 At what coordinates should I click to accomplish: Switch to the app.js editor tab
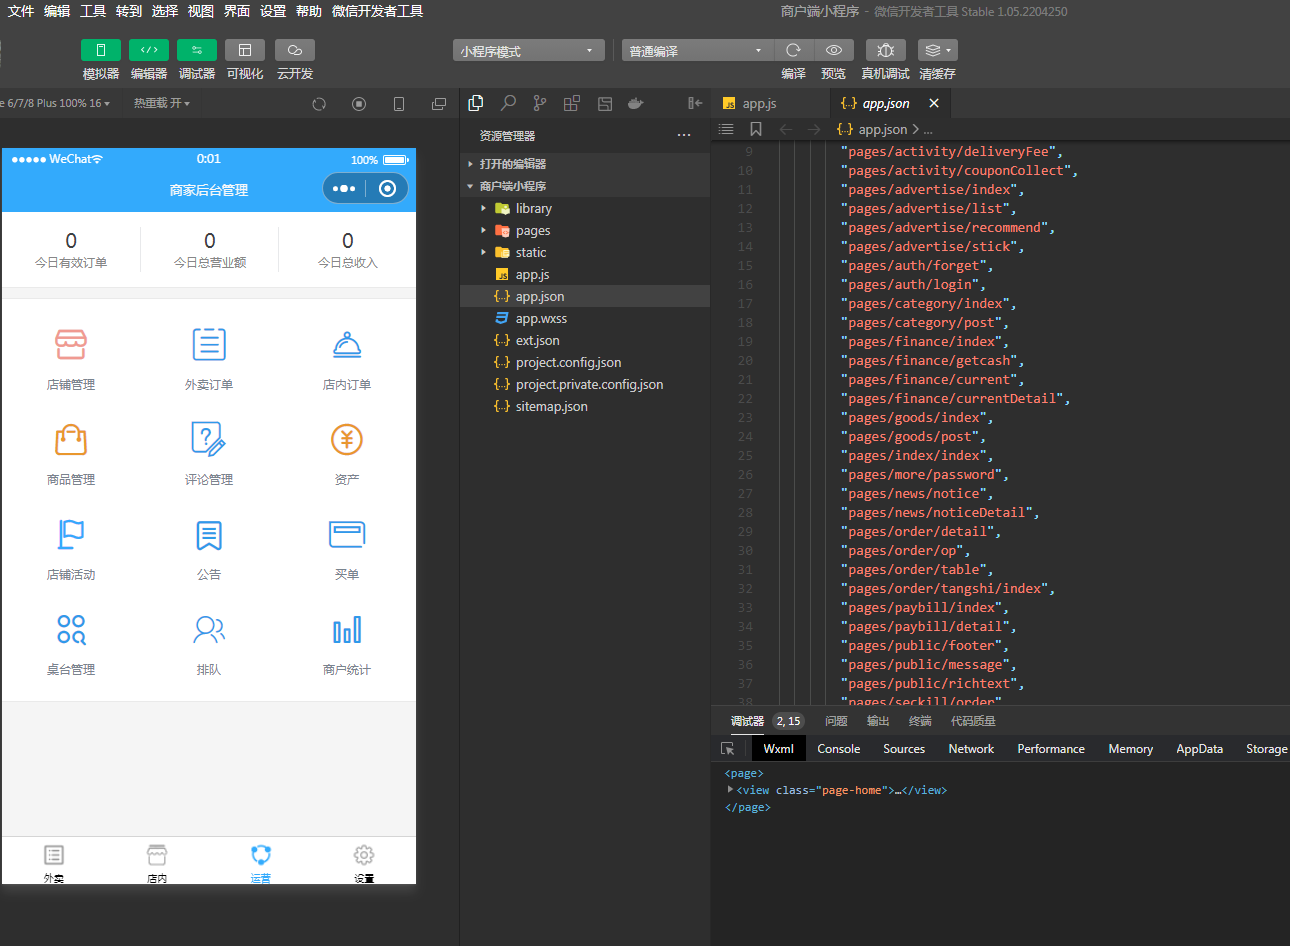tap(759, 103)
